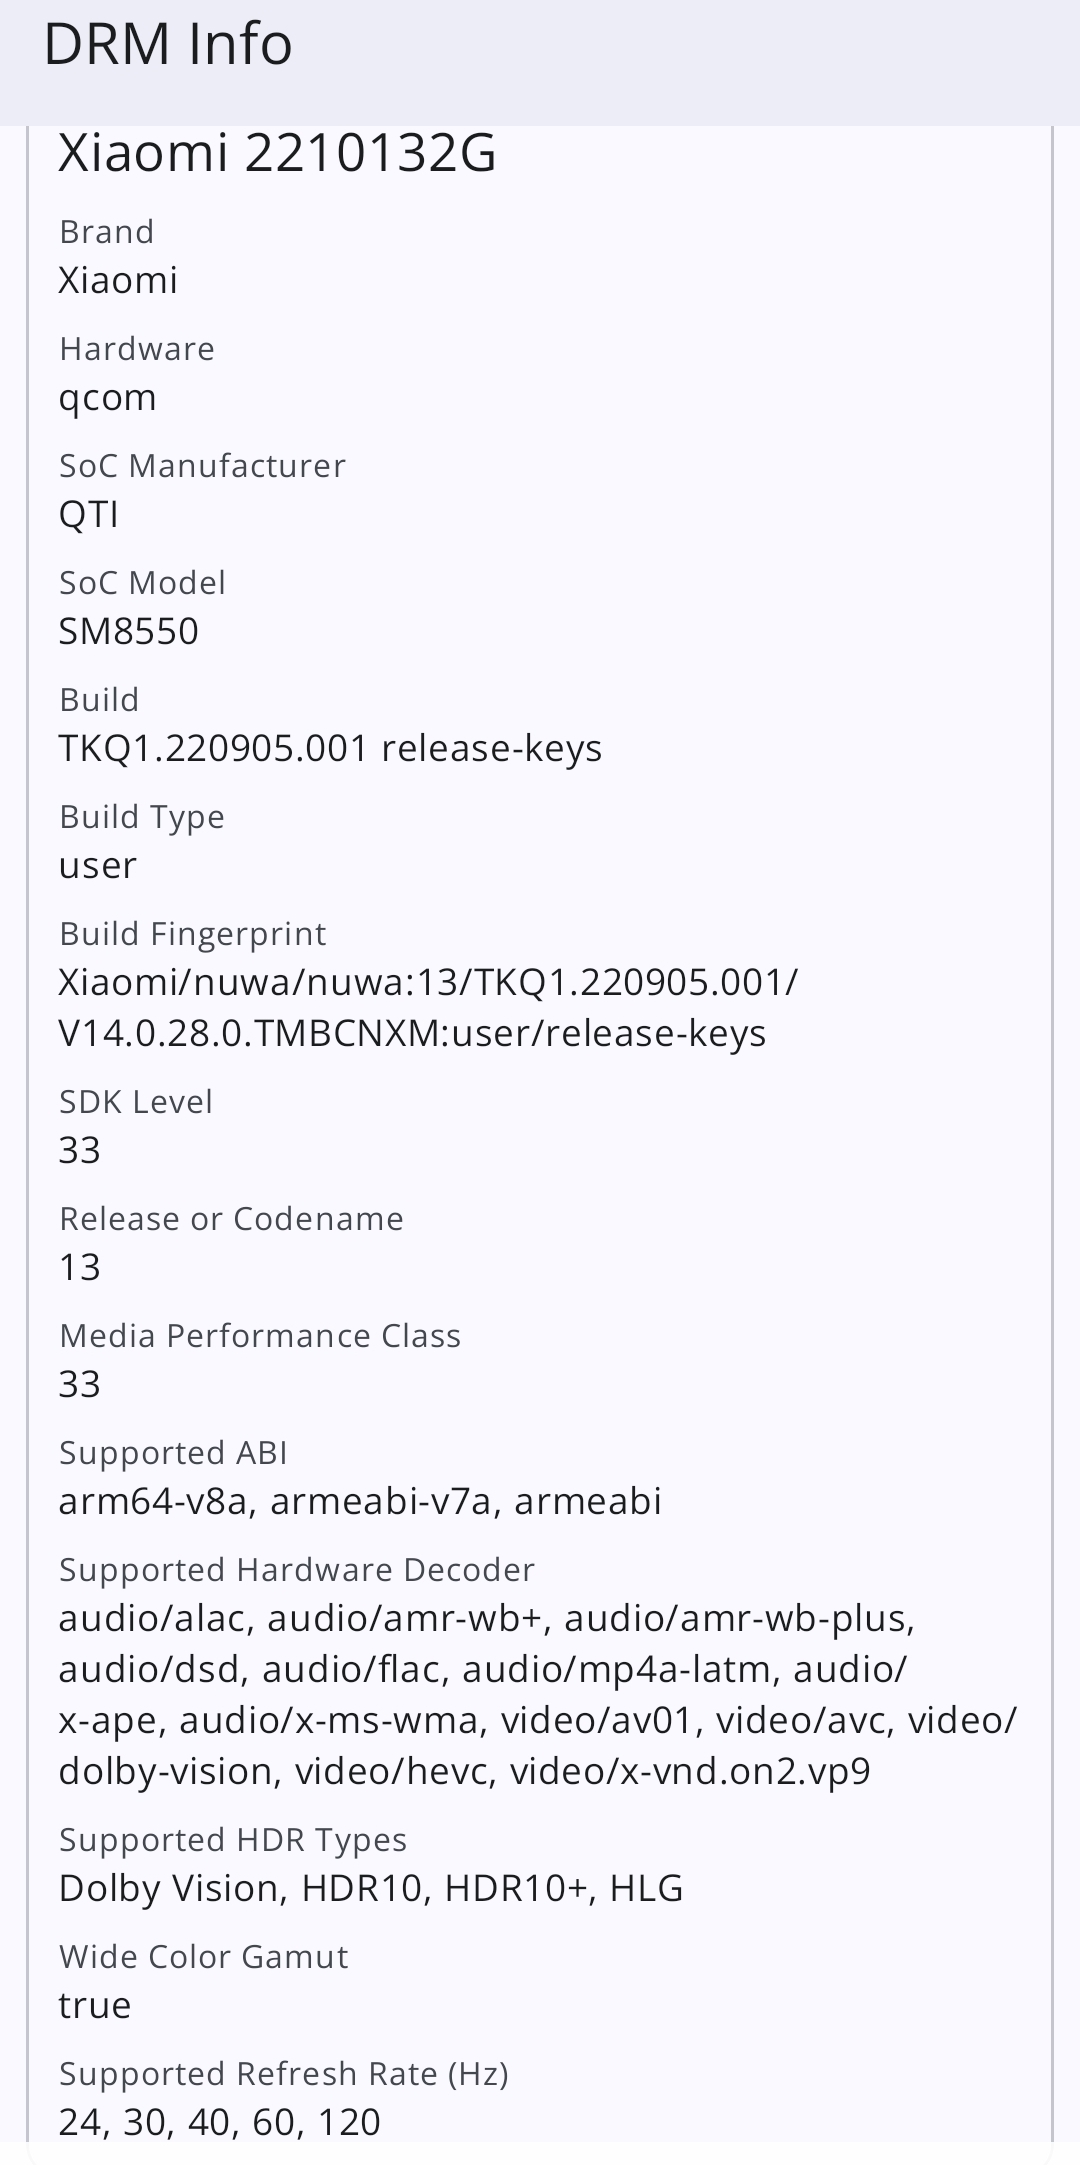Tap the Supported HDR Types label

coord(233,1840)
